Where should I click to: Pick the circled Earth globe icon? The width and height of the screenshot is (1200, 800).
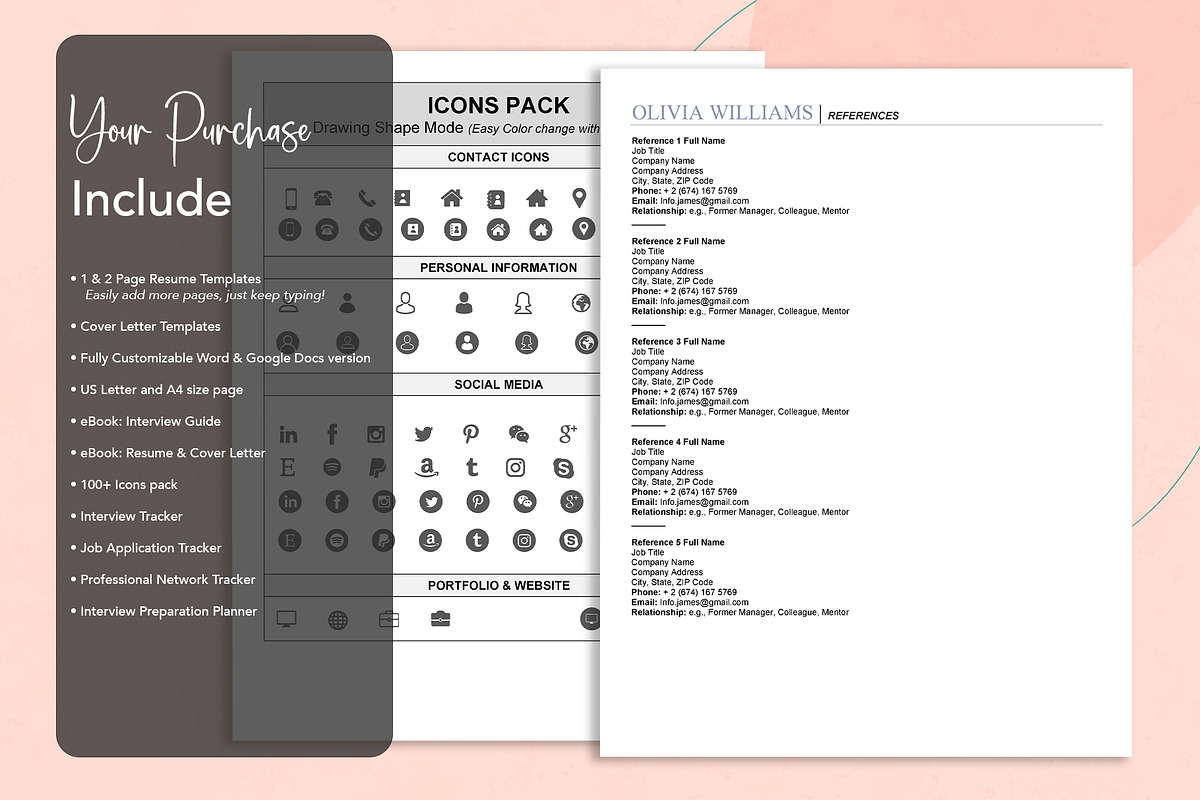587,343
